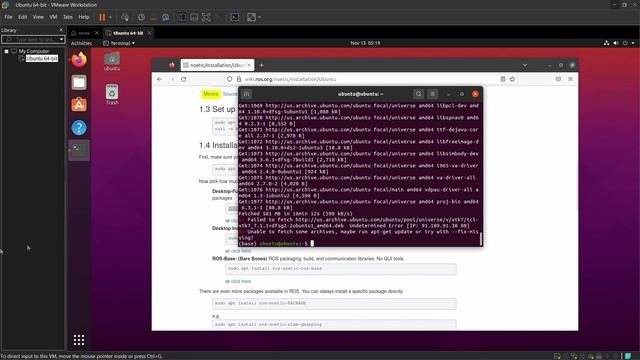Pause the VM with the orange pause button
The height and width of the screenshot is (360, 640).
click(x=102, y=17)
